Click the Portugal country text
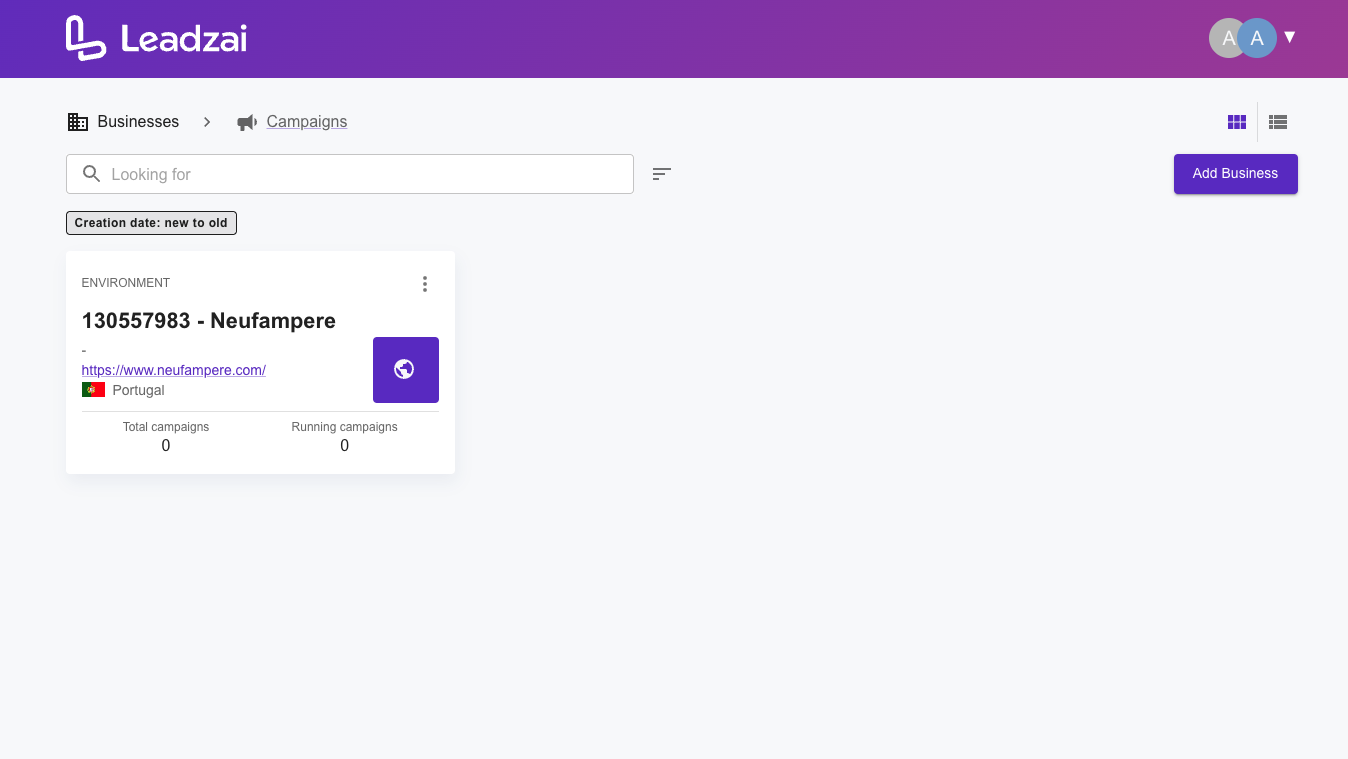 [x=139, y=390]
